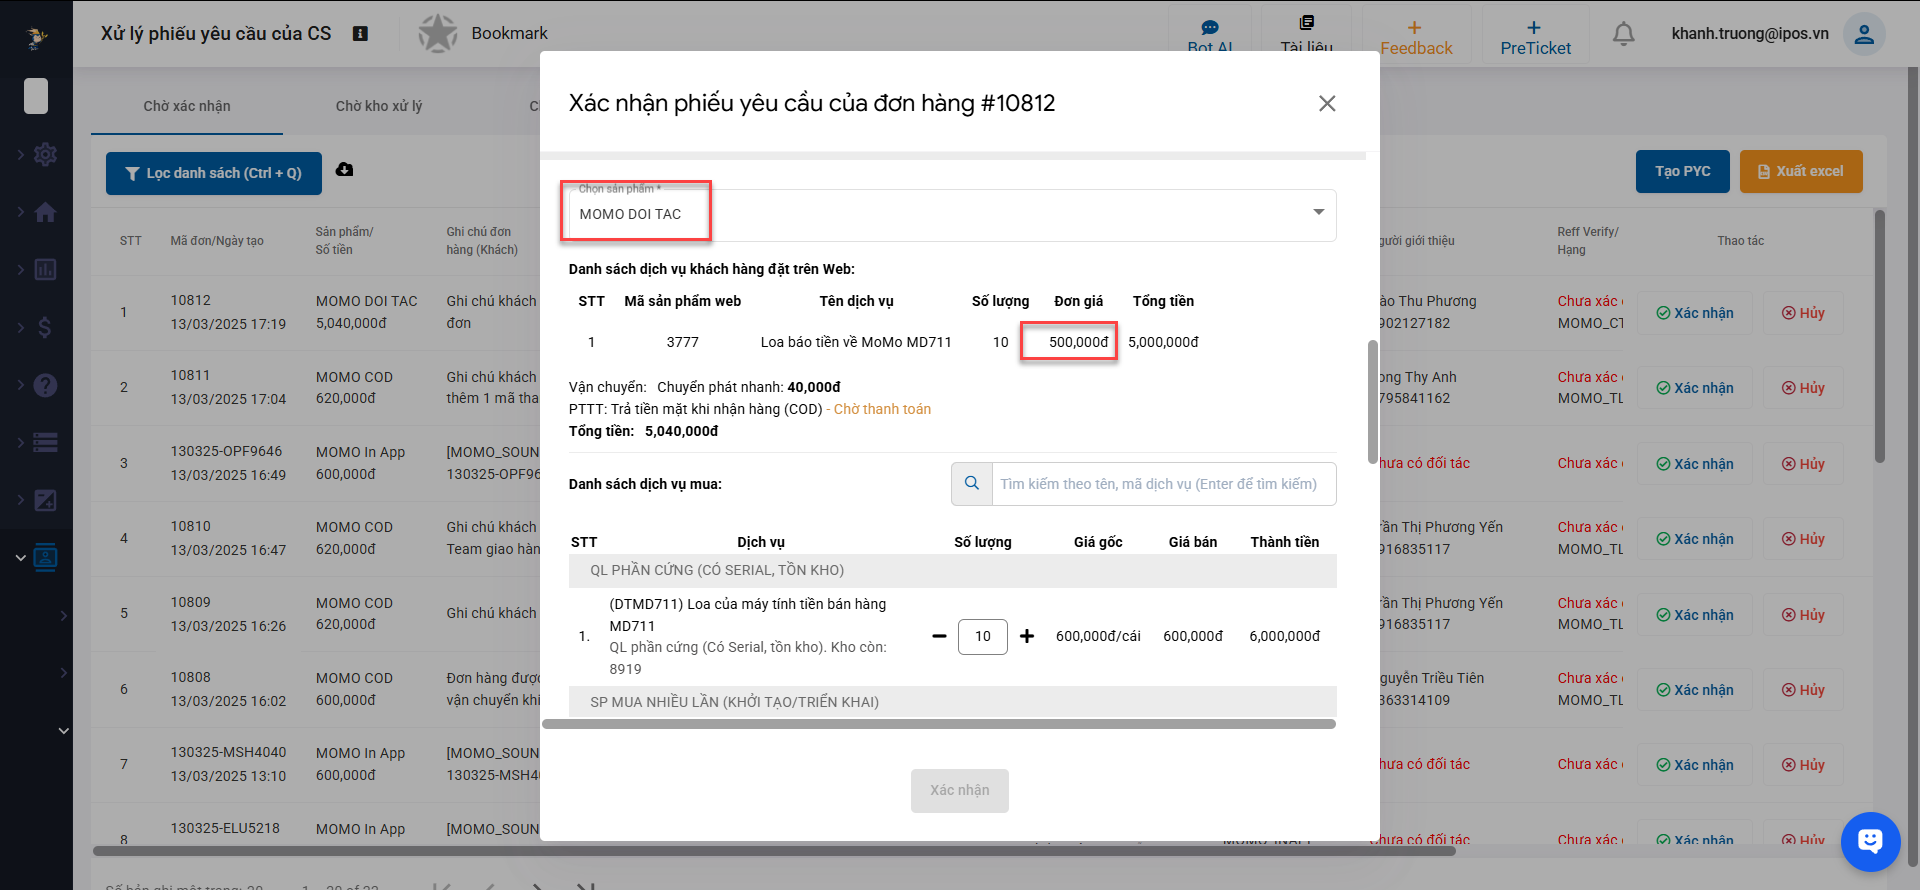Click order number 10810 in table

click(191, 526)
